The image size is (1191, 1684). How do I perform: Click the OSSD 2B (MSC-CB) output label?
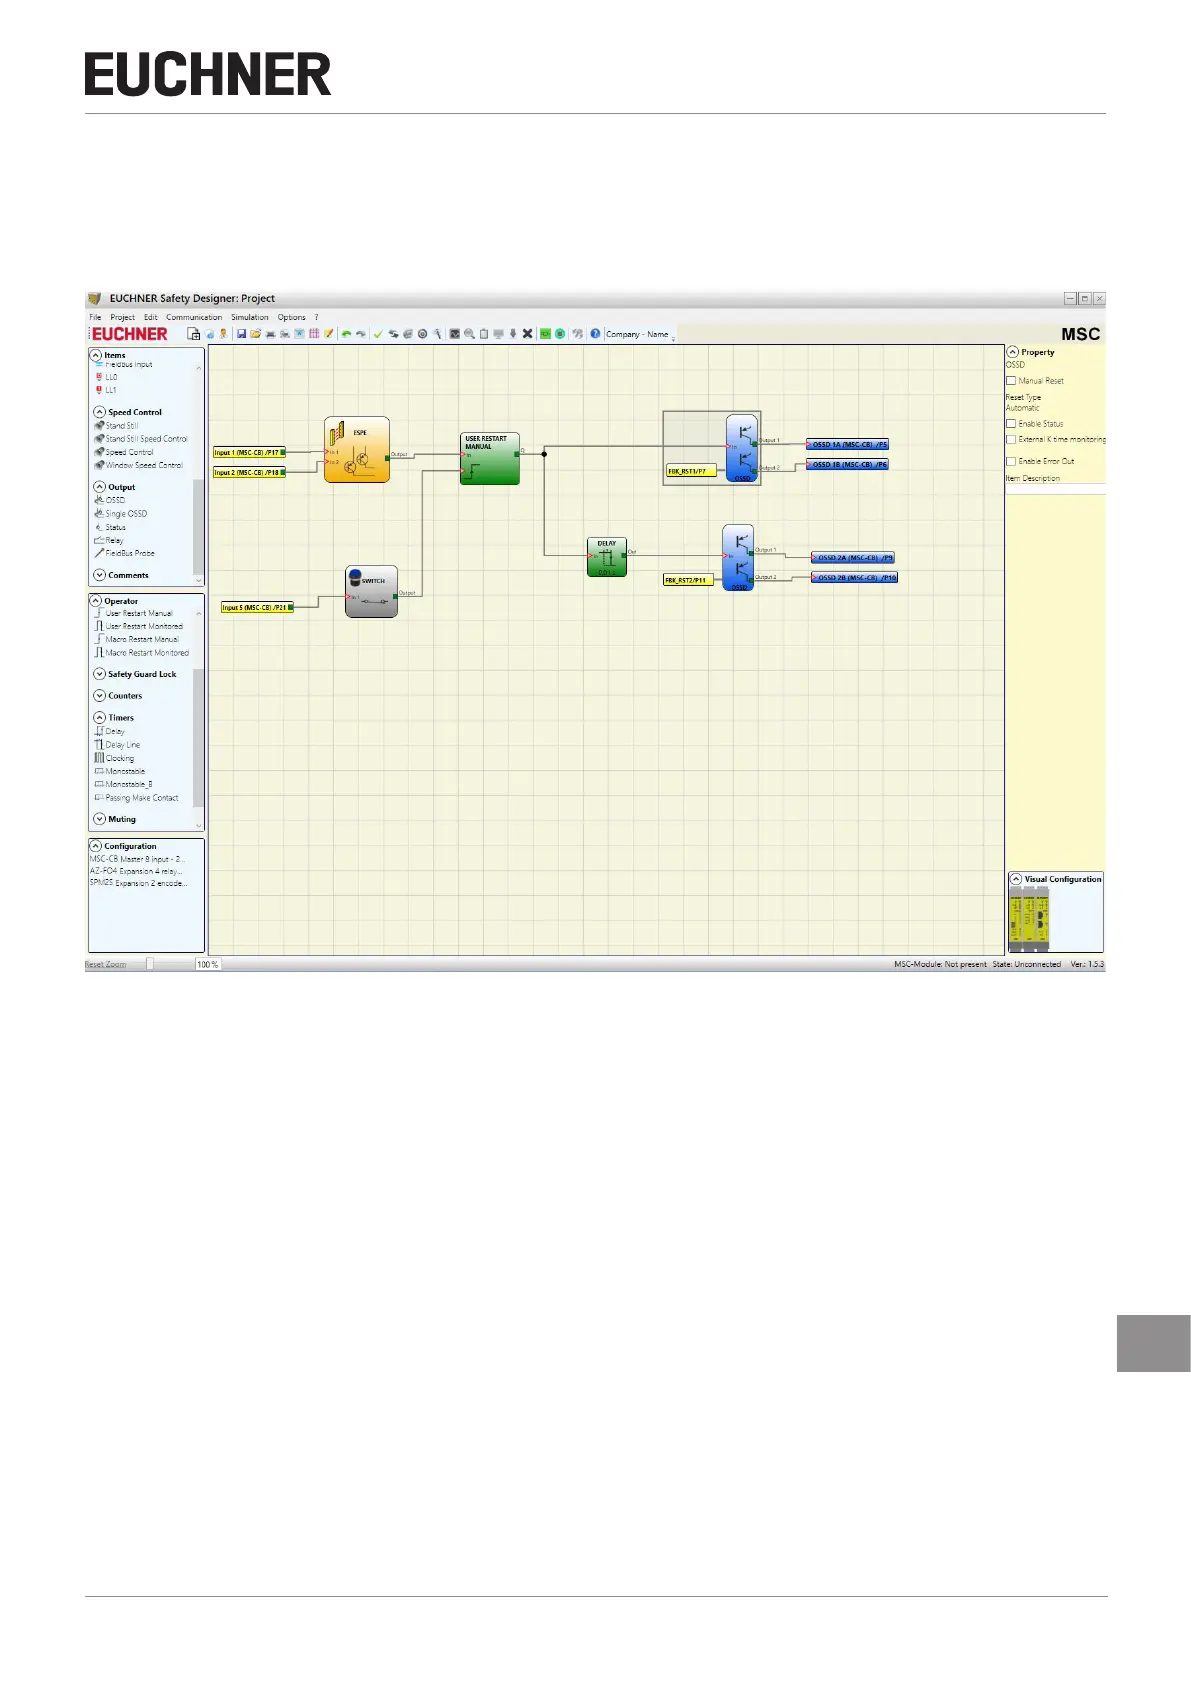(855, 577)
